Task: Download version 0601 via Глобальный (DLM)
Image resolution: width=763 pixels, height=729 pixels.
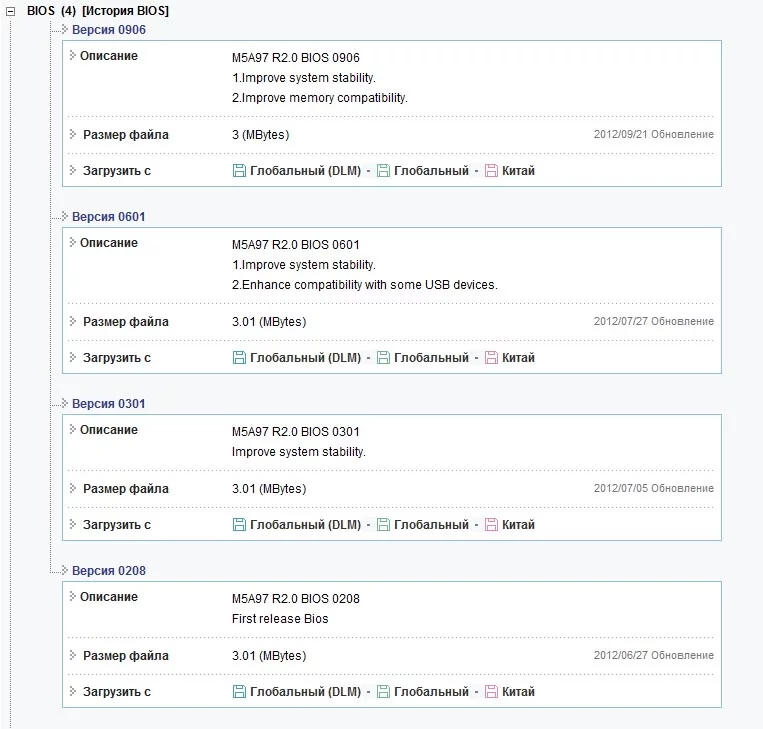Action: click(305, 358)
